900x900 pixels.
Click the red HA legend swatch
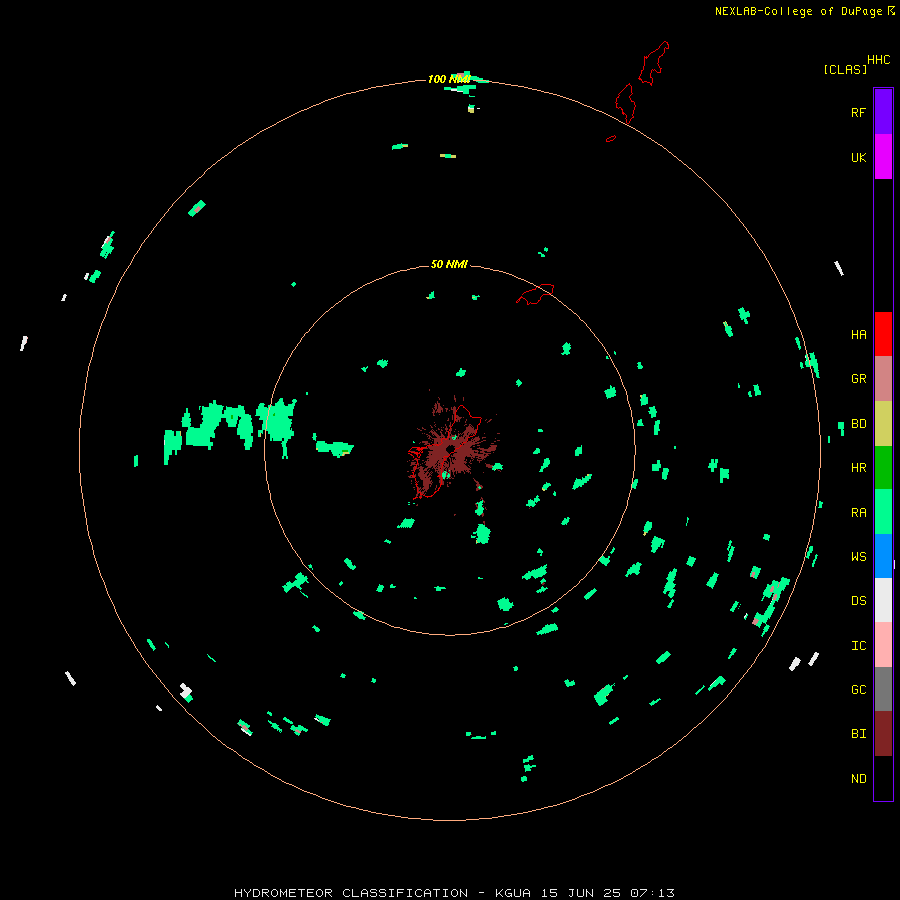tap(883, 334)
